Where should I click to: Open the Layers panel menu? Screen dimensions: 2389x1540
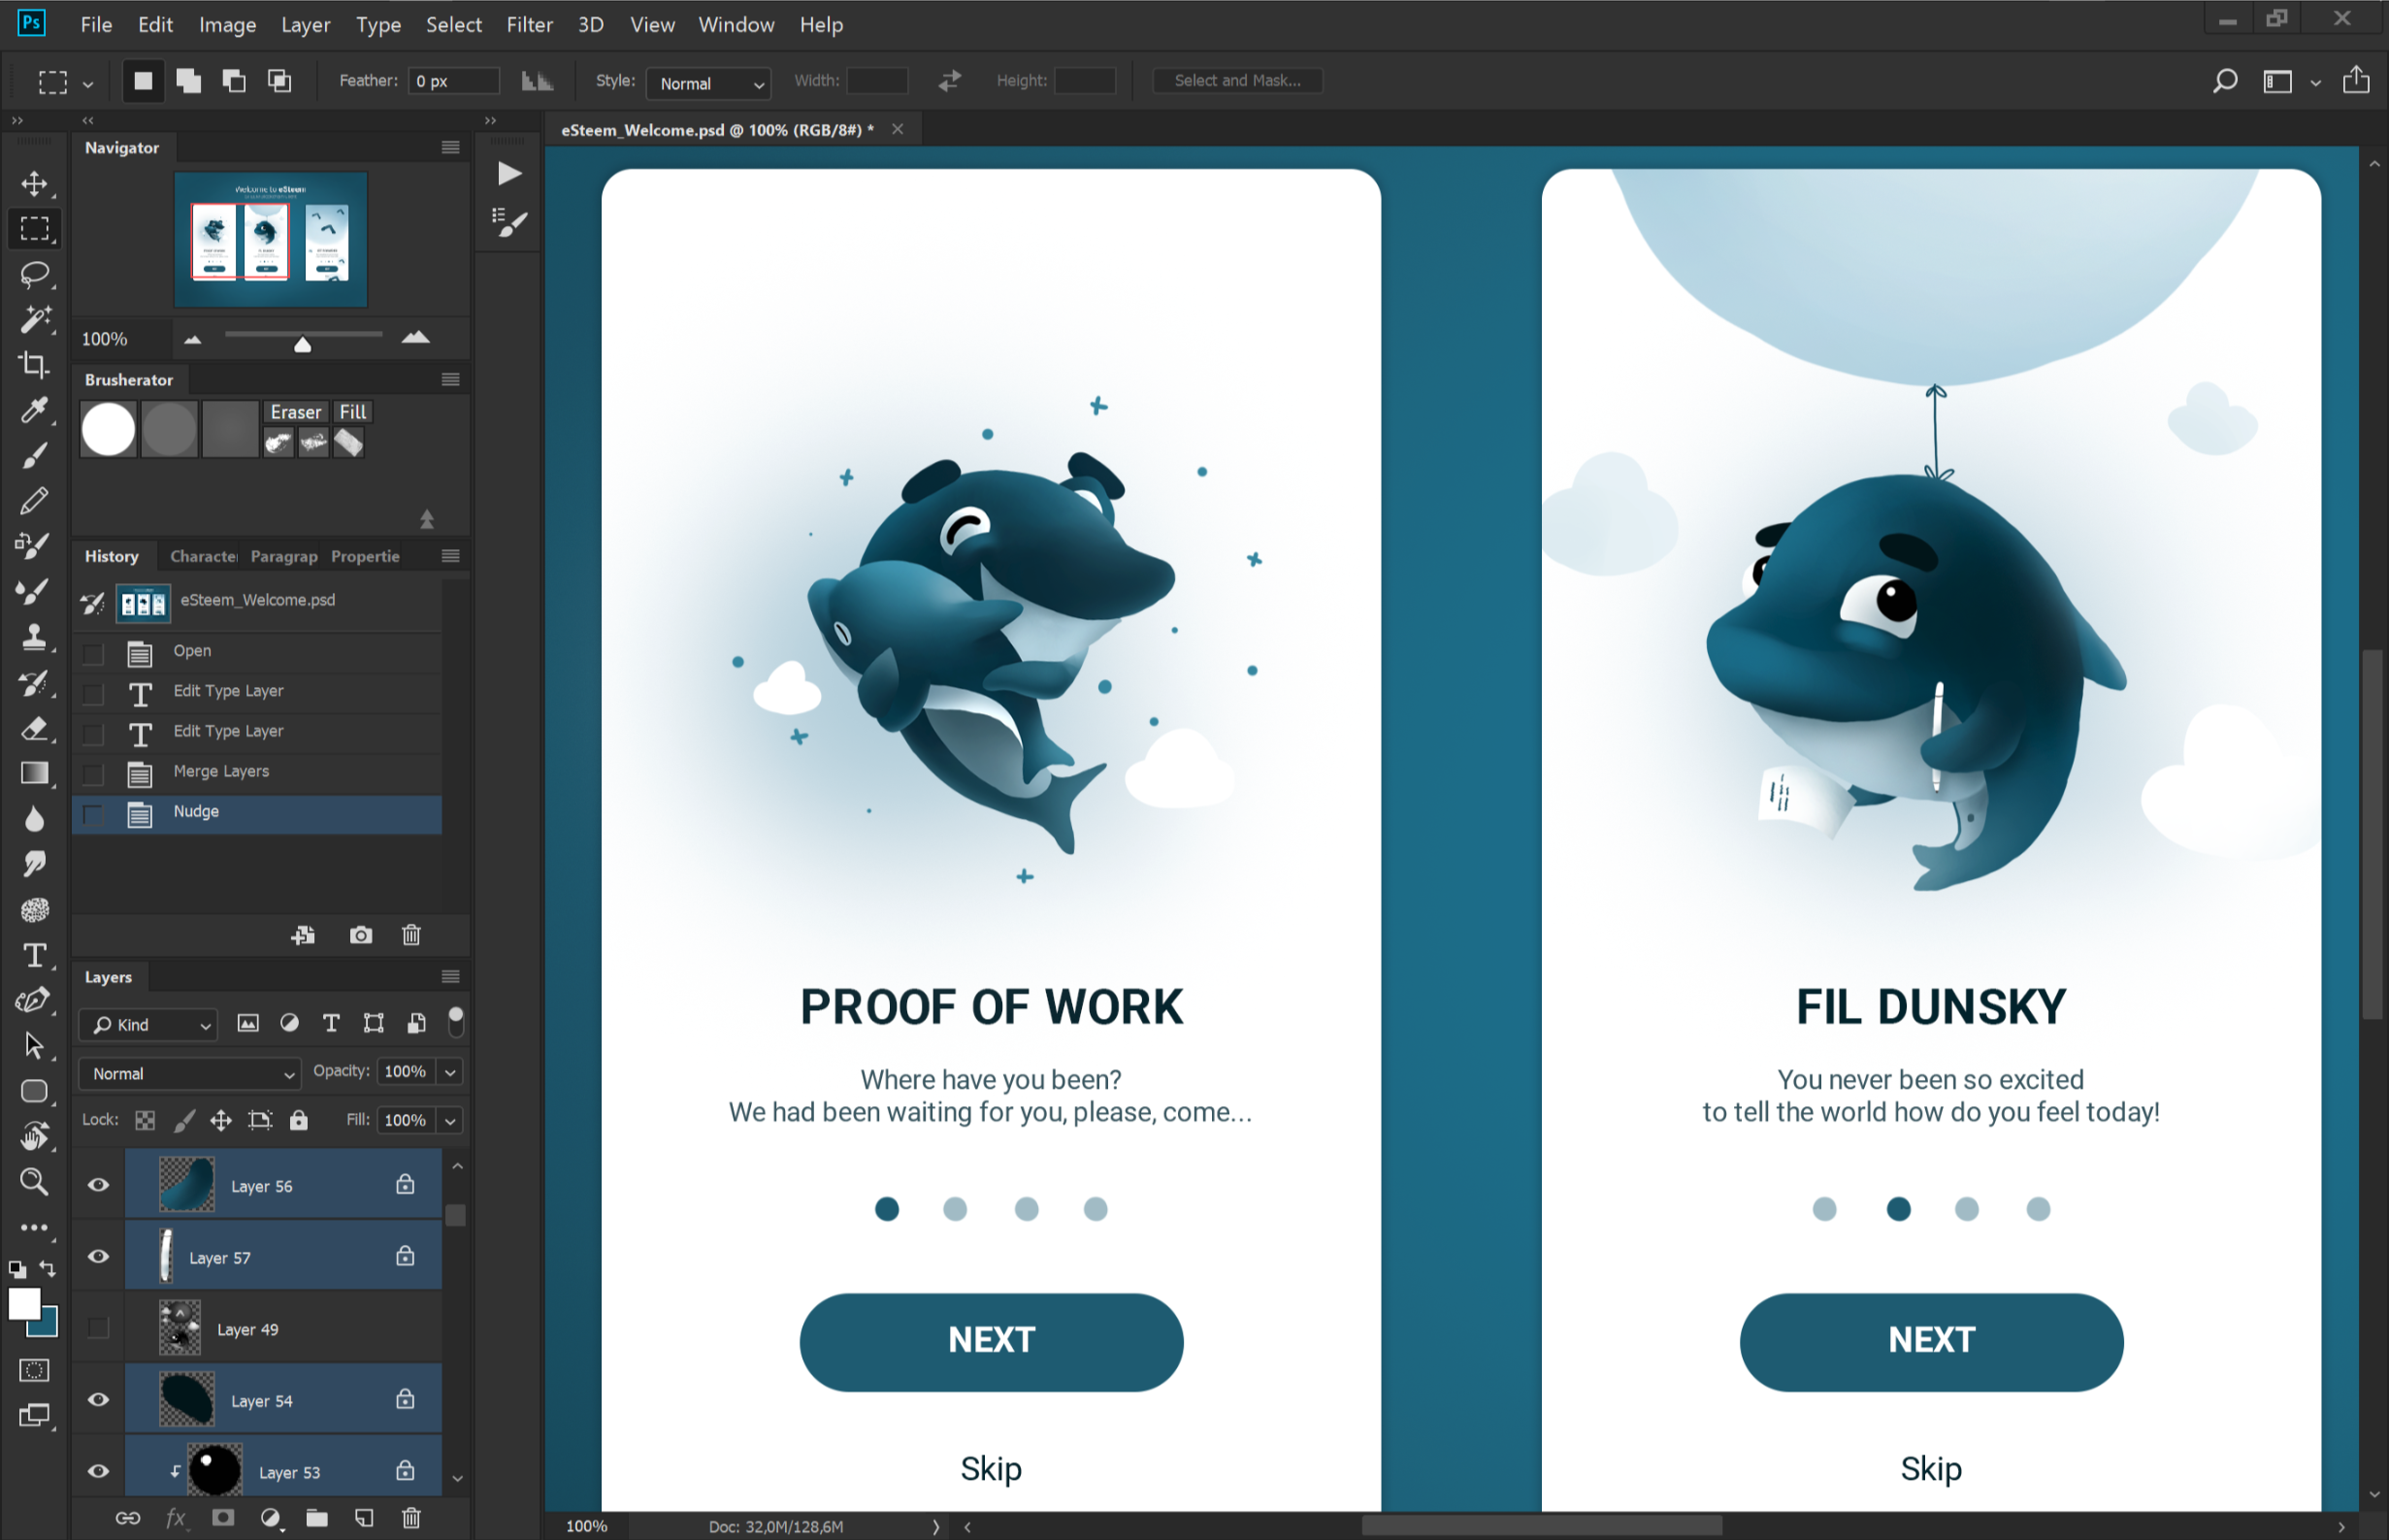click(x=451, y=977)
